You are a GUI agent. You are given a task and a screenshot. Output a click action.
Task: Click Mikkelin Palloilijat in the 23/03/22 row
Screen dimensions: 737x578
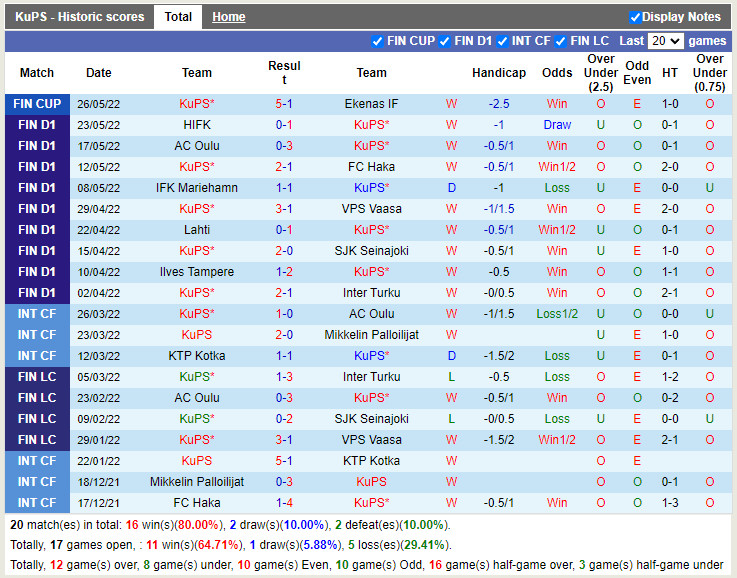371,335
